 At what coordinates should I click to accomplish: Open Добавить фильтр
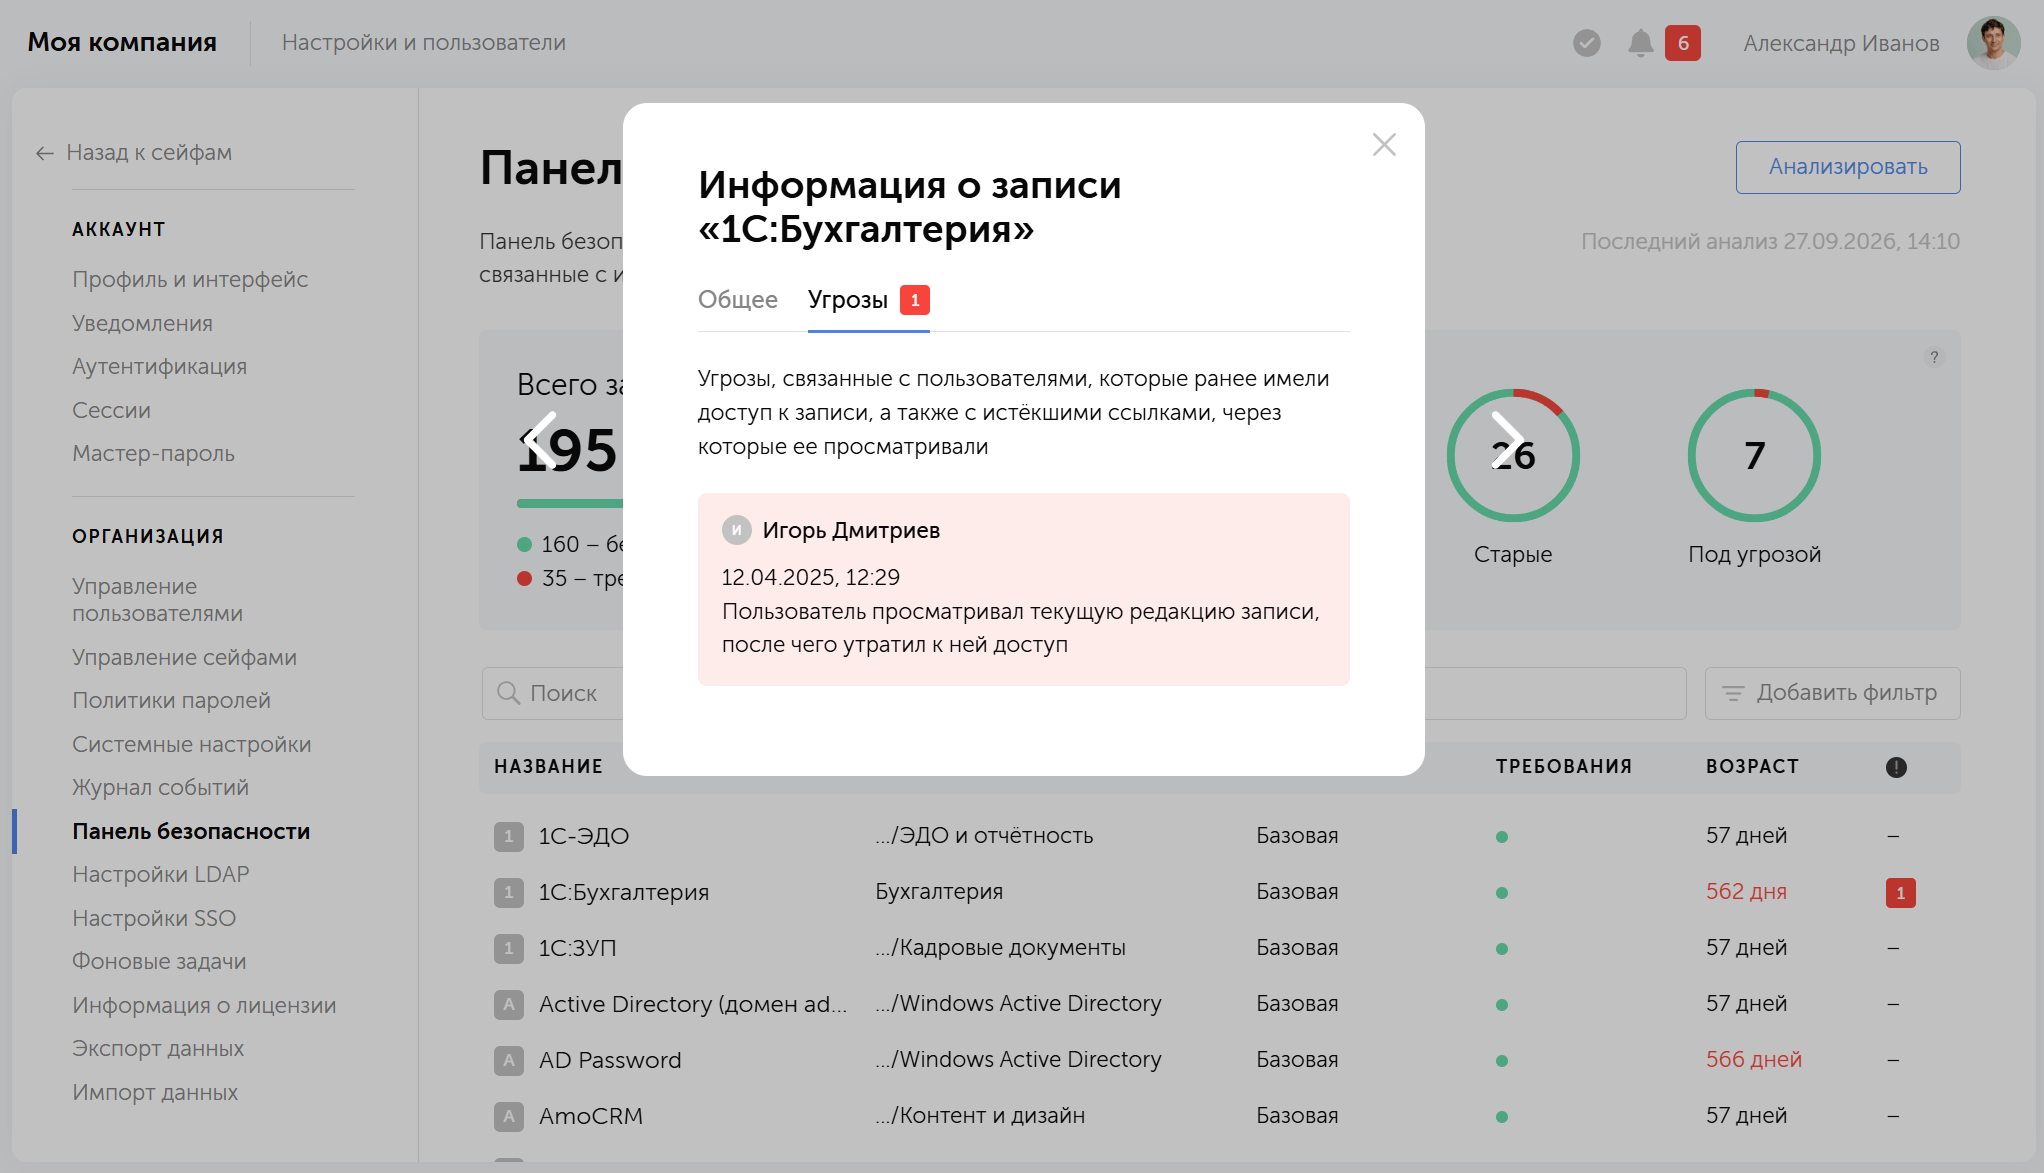coord(1832,693)
